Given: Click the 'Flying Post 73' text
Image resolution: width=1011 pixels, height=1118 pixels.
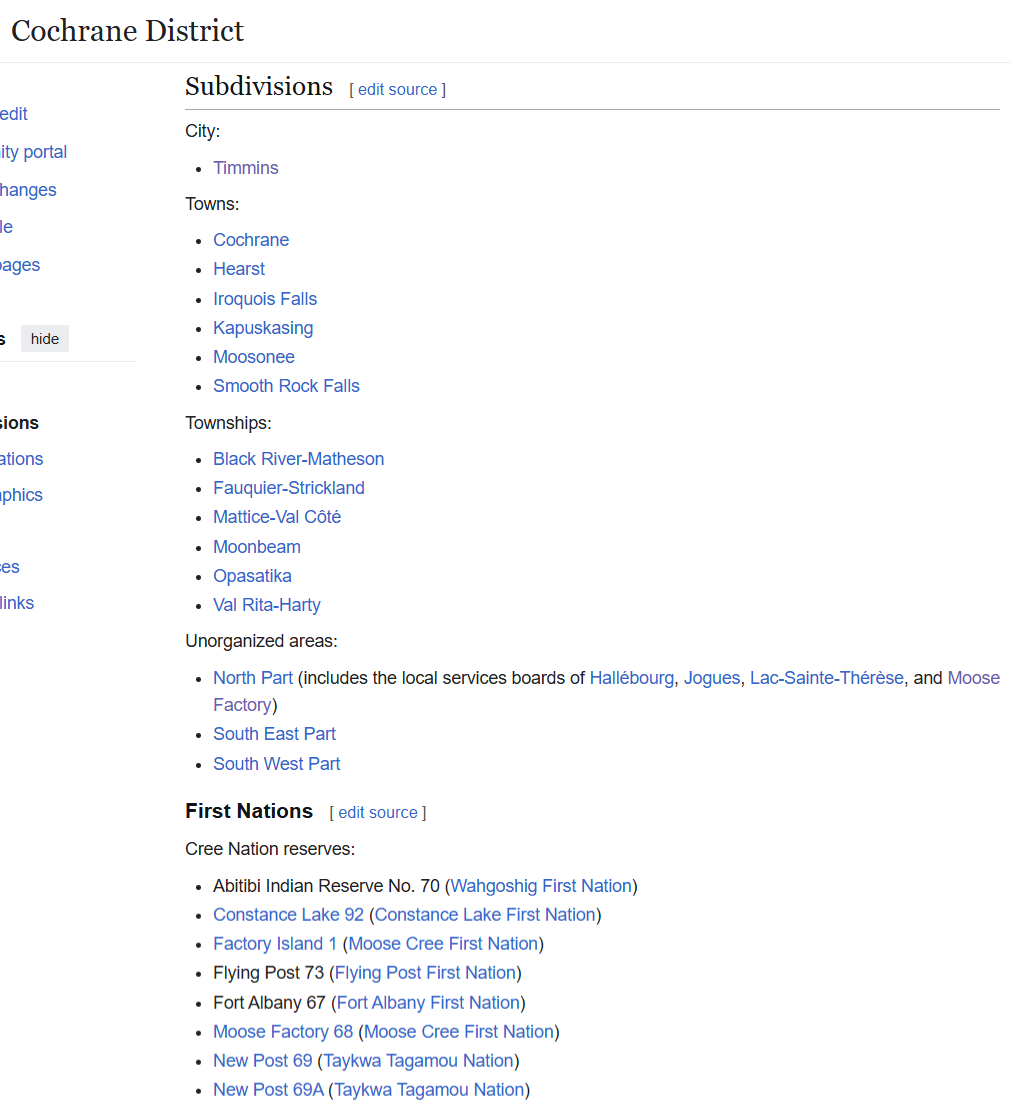Looking at the screenshot, I should coord(268,973).
